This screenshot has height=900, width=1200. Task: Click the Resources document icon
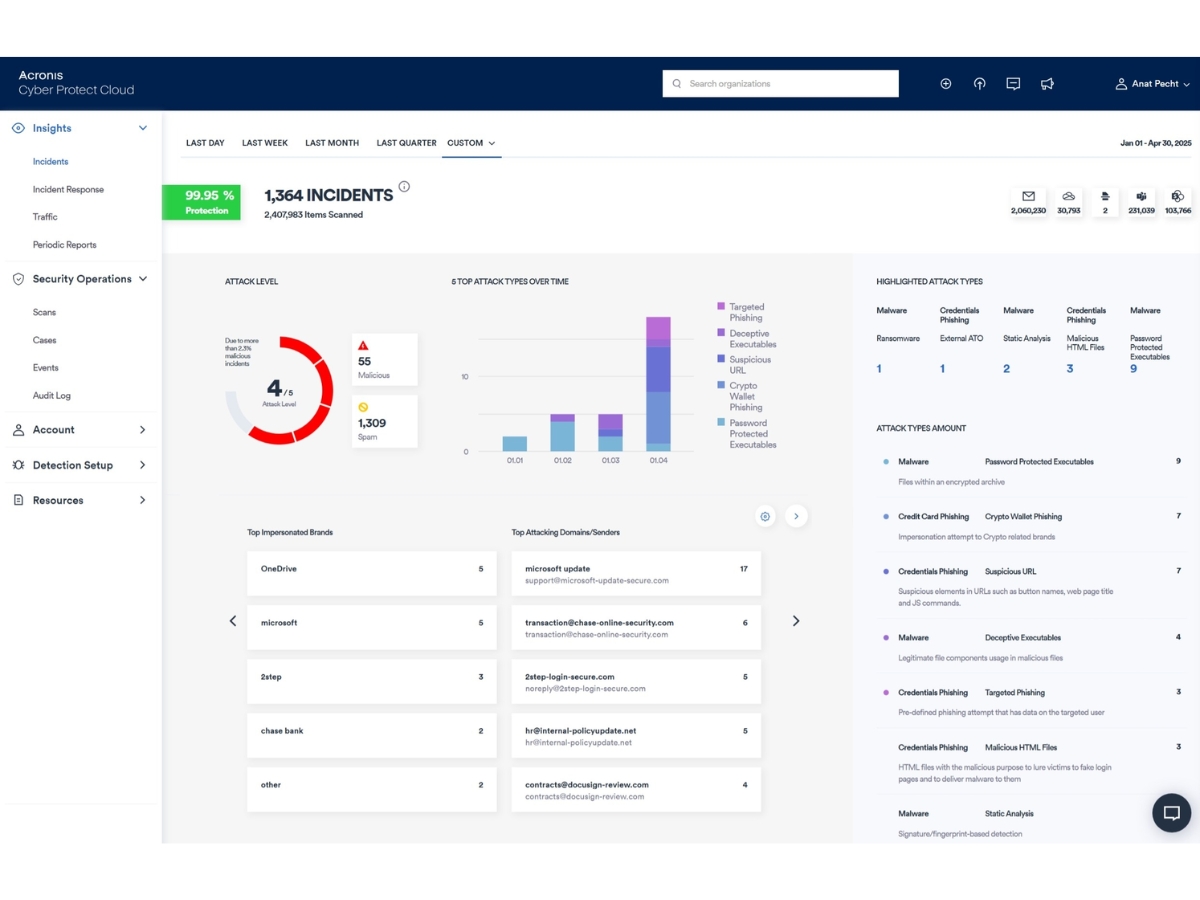pyautogui.click(x=18, y=500)
